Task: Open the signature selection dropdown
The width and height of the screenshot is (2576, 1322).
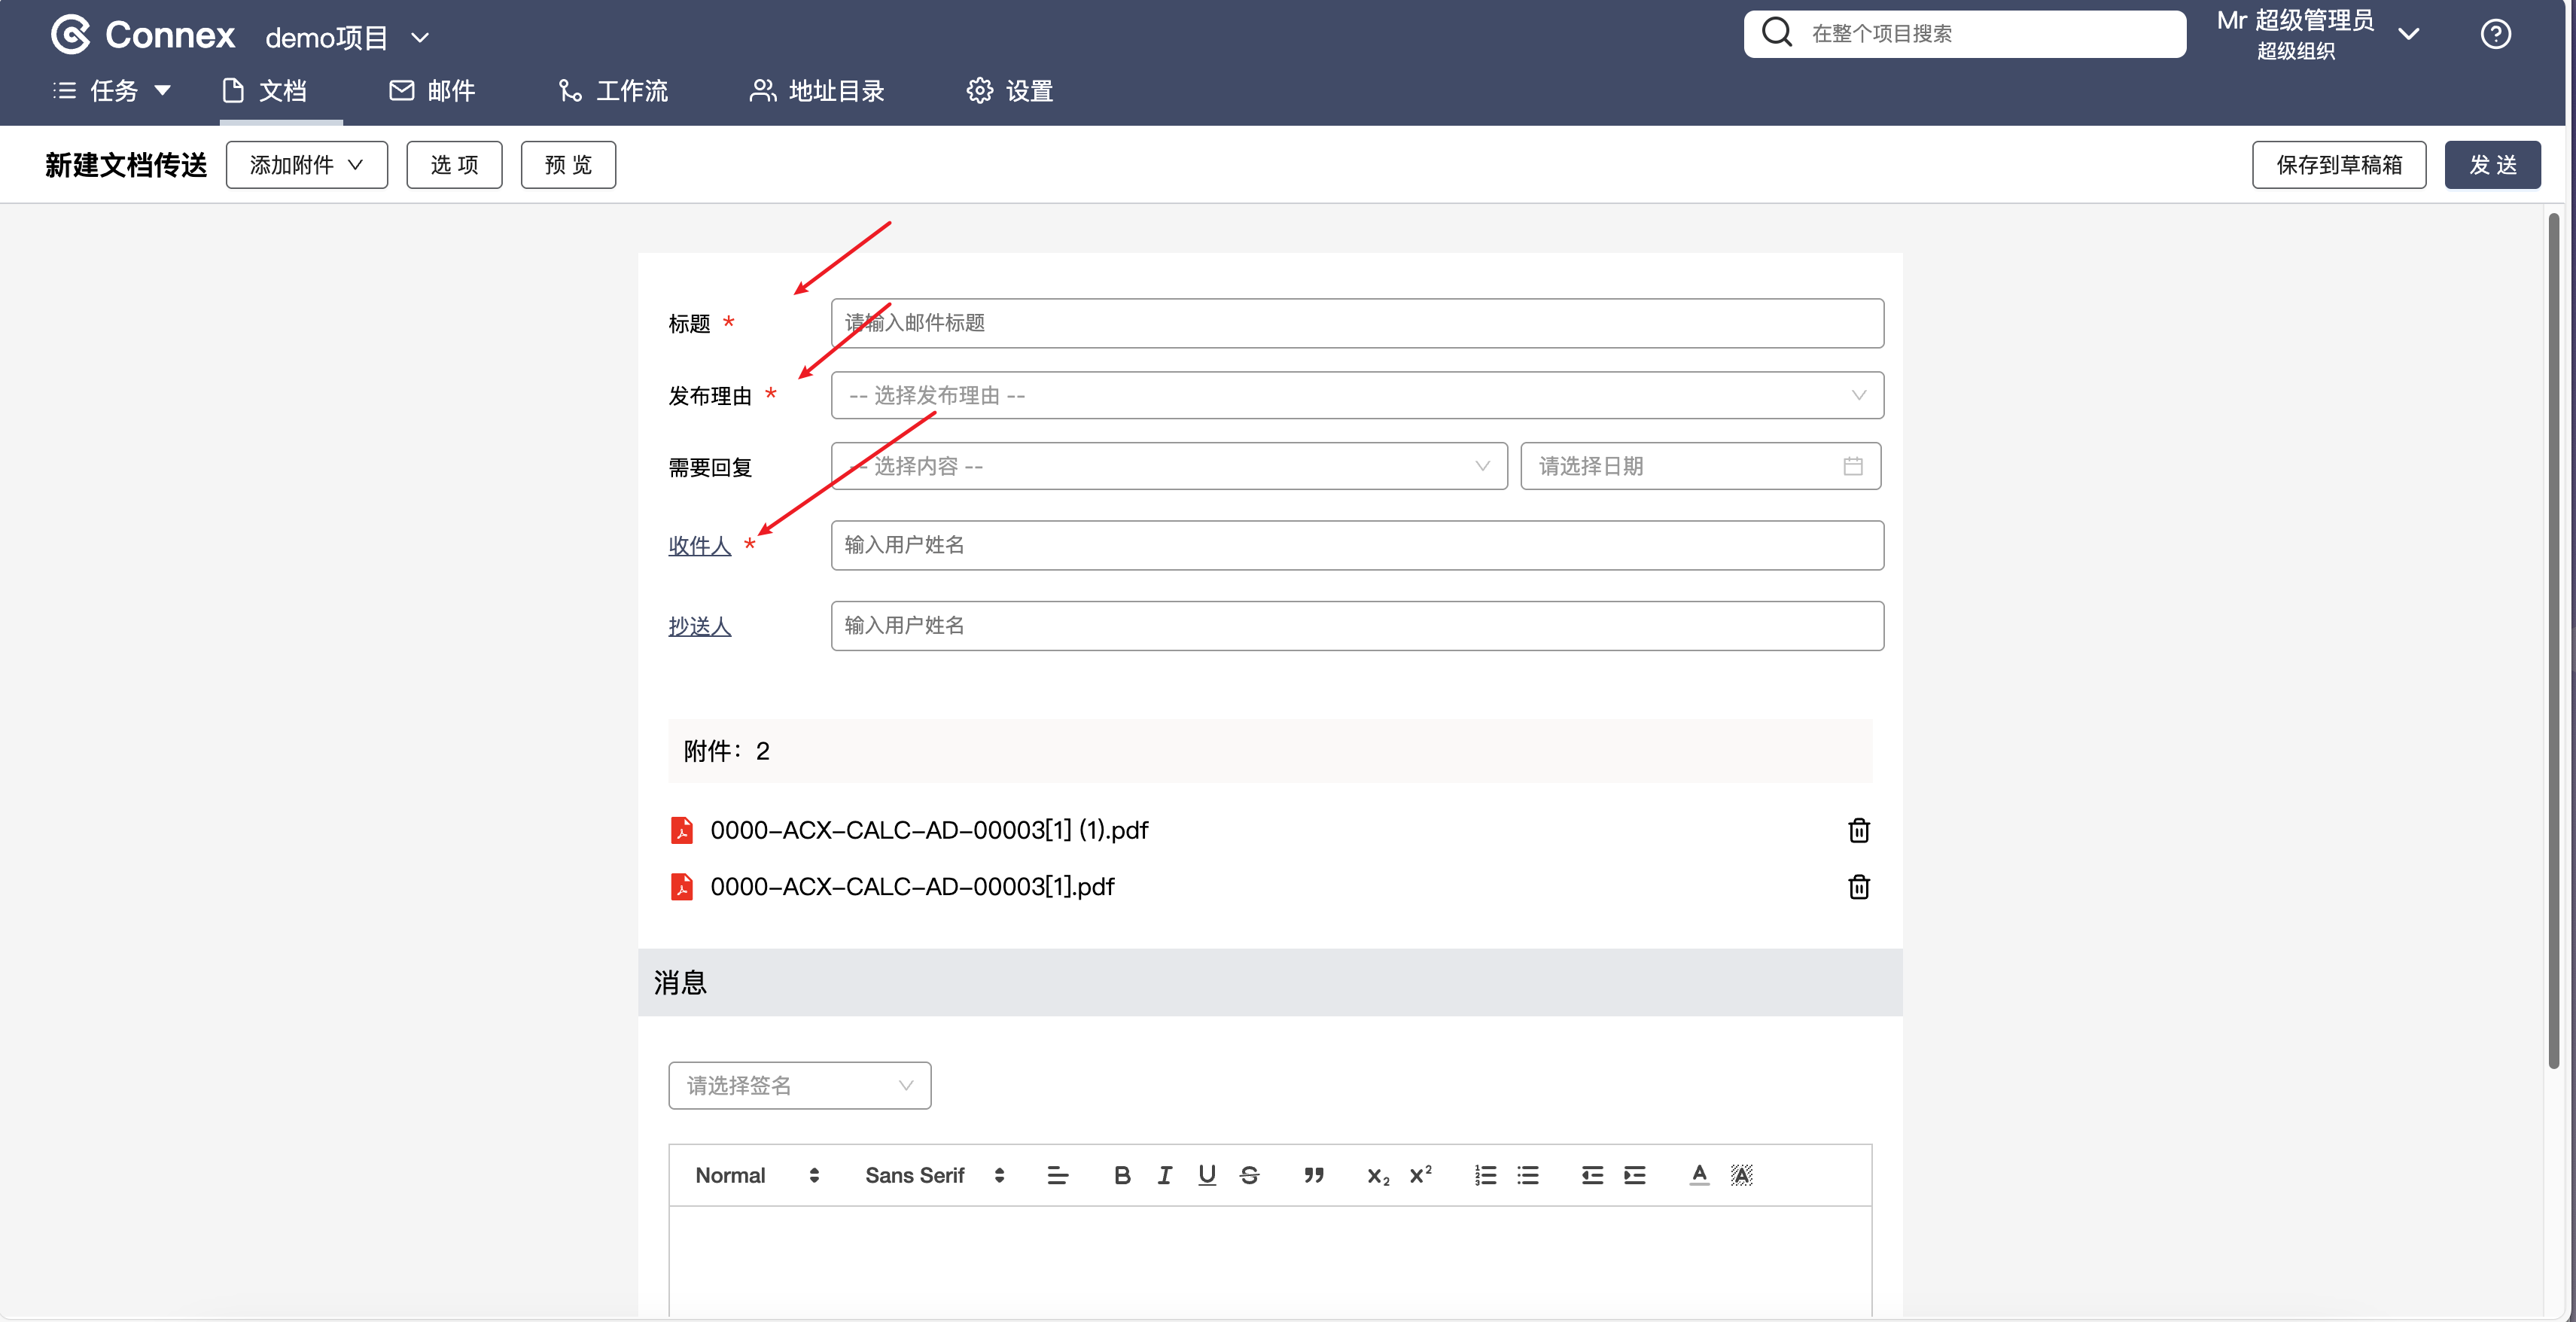Action: (799, 1086)
